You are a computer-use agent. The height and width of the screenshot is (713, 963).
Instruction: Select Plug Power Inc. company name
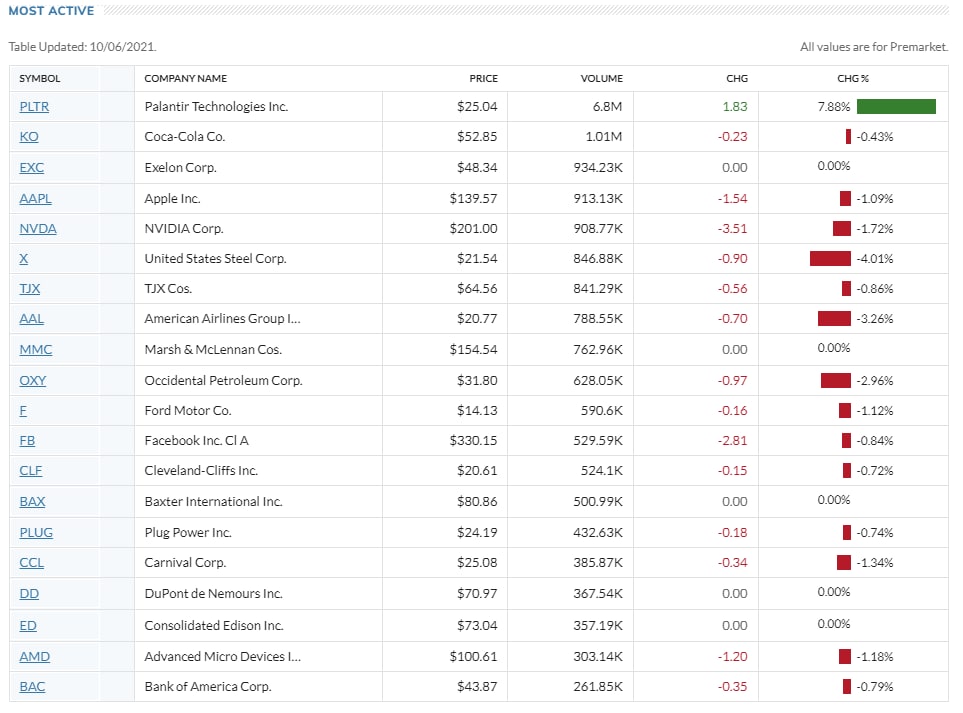188,533
